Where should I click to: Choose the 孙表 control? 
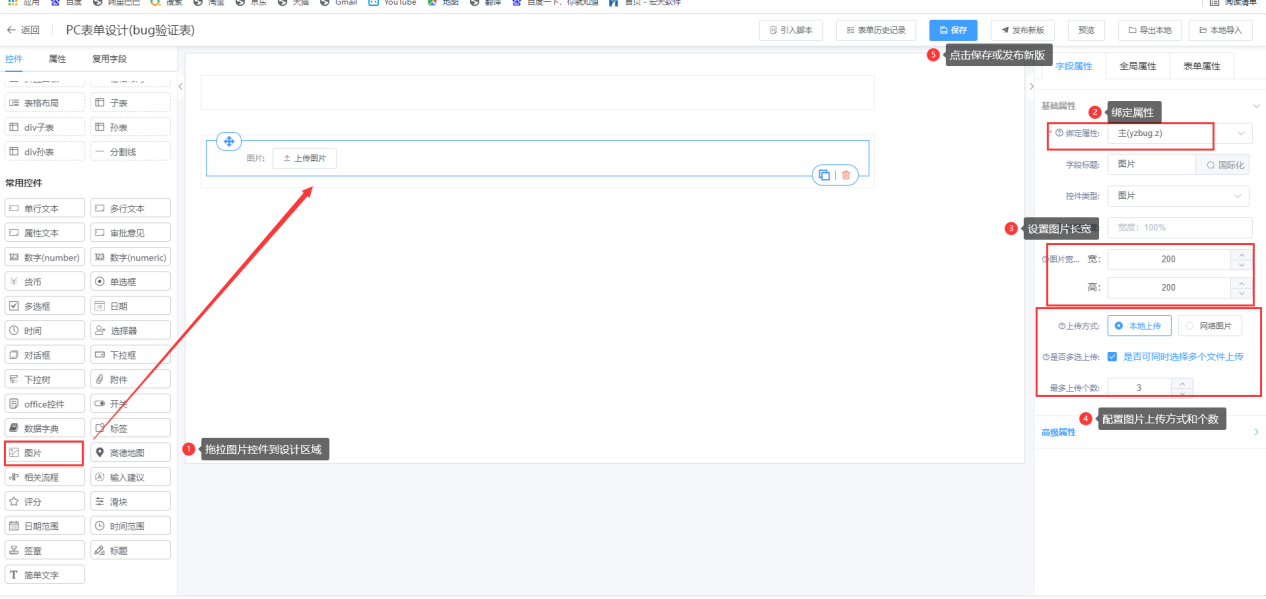tap(130, 127)
